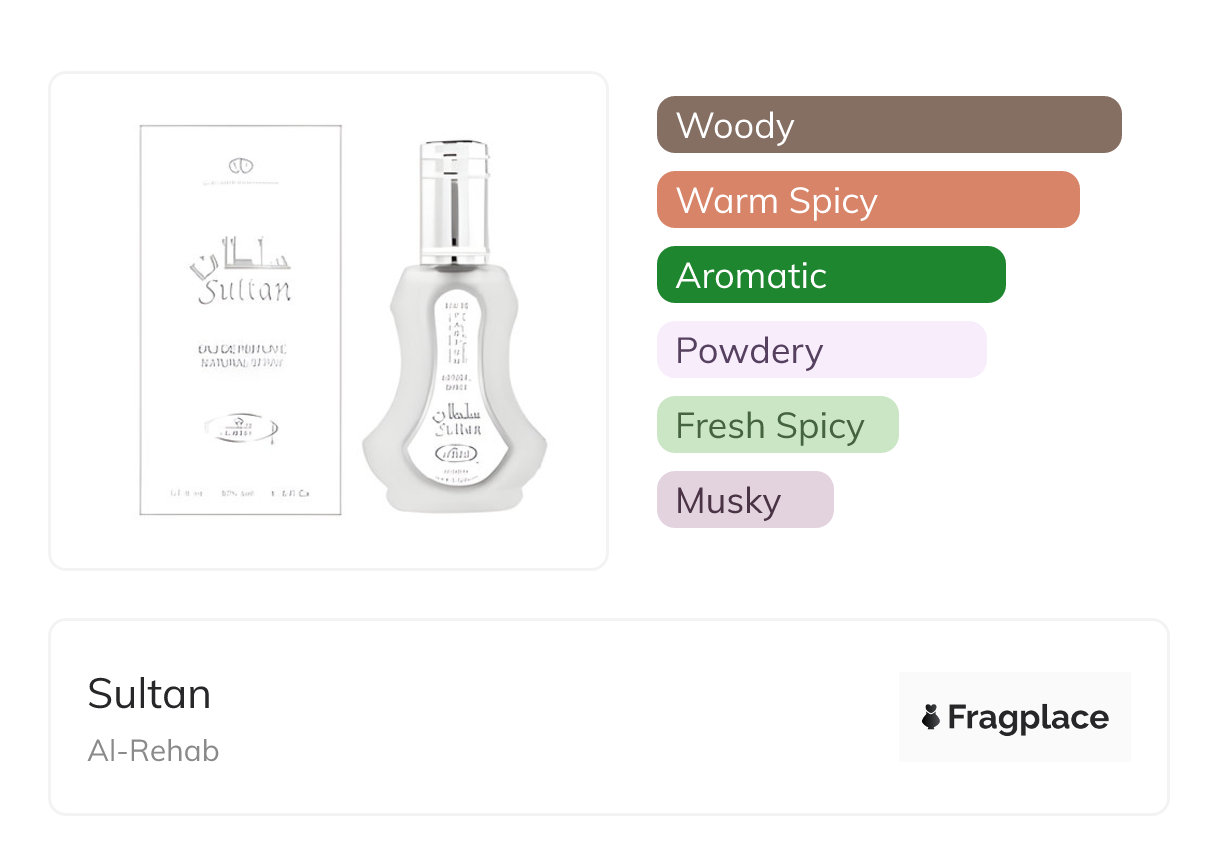The image size is (1218, 864).
Task: Select the Woody accord bar
Action: [x=888, y=125]
